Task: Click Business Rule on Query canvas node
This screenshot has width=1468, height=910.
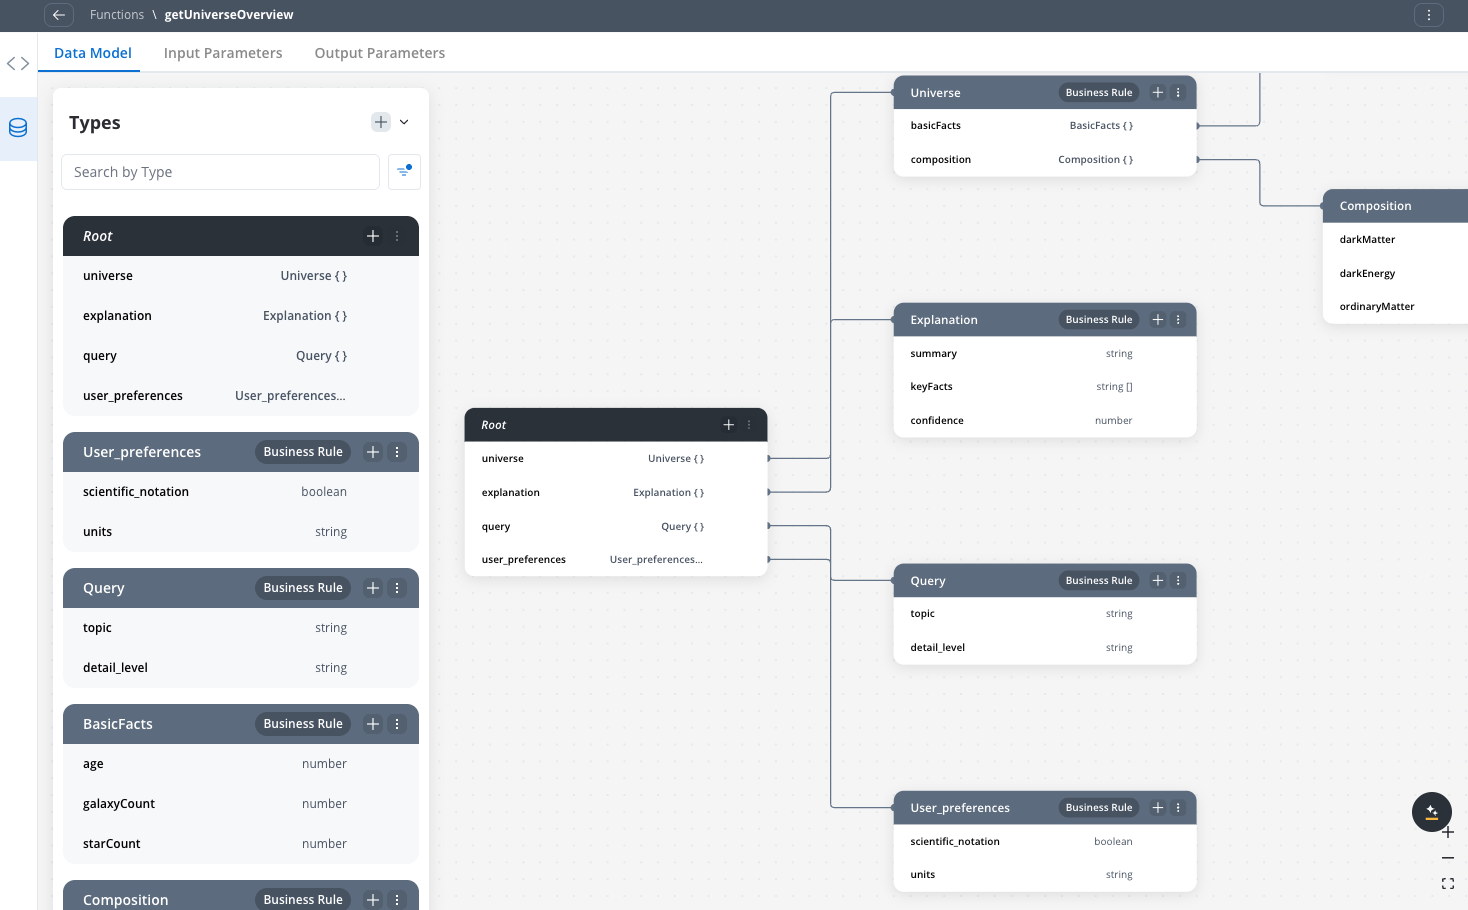Action: (x=1099, y=581)
